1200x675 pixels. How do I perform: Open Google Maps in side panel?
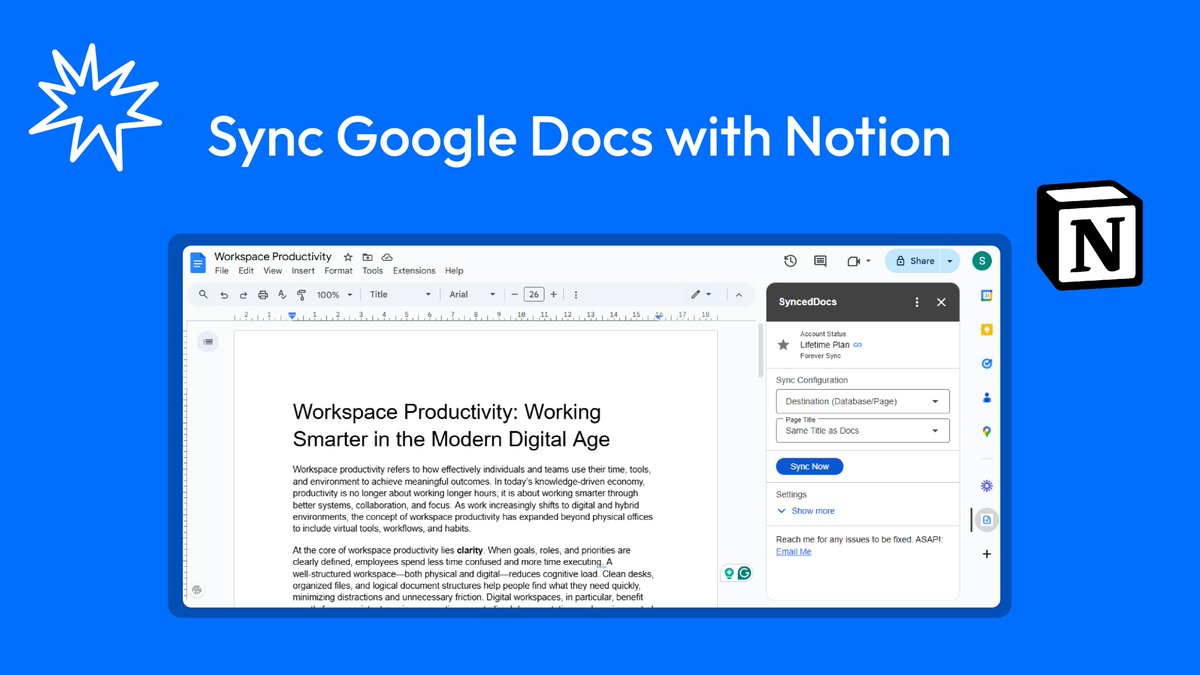click(986, 432)
